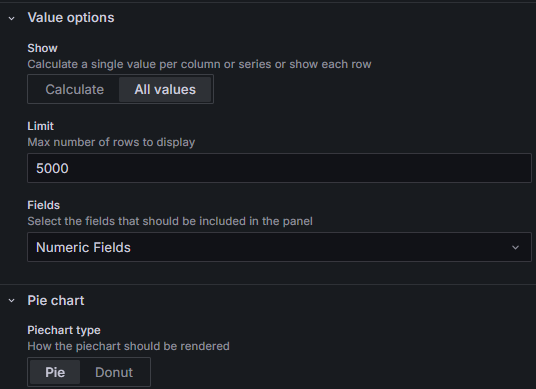Click the Piechart type label
This screenshot has width=536, height=389.
64,330
